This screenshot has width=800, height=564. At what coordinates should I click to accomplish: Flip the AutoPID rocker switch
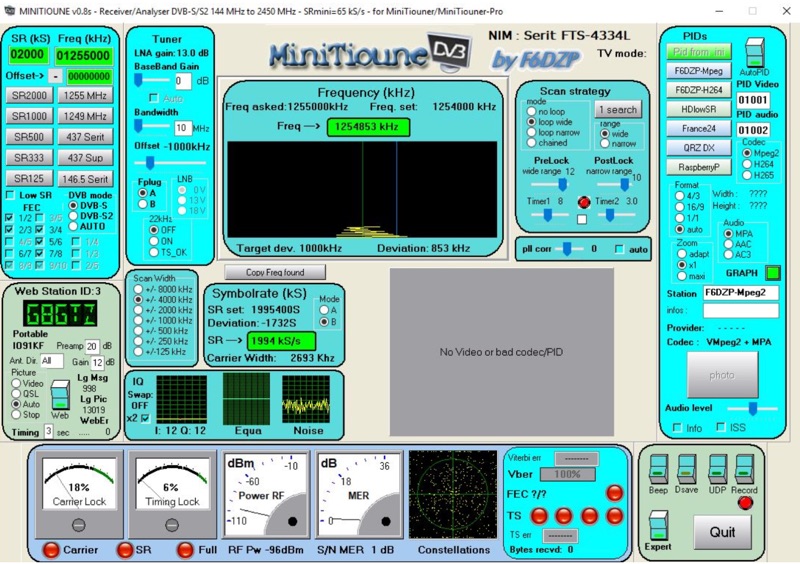pyautogui.click(x=755, y=53)
